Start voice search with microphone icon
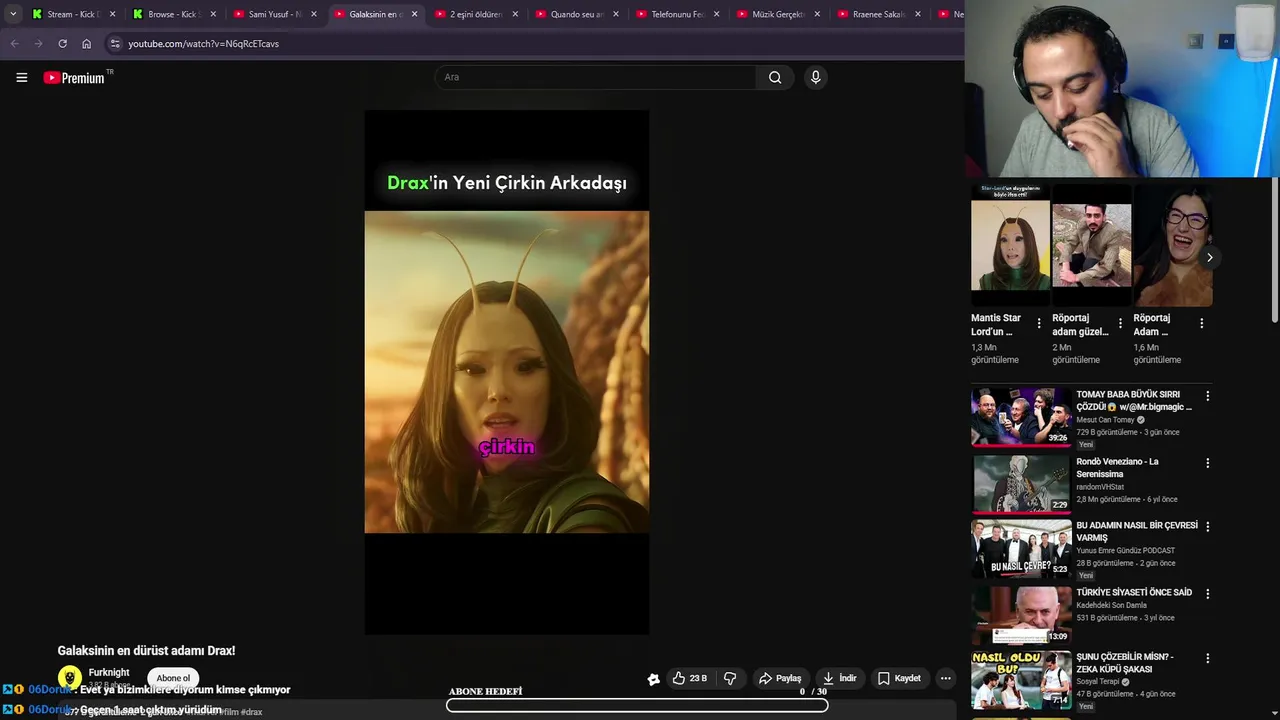The image size is (1280, 720). (816, 77)
